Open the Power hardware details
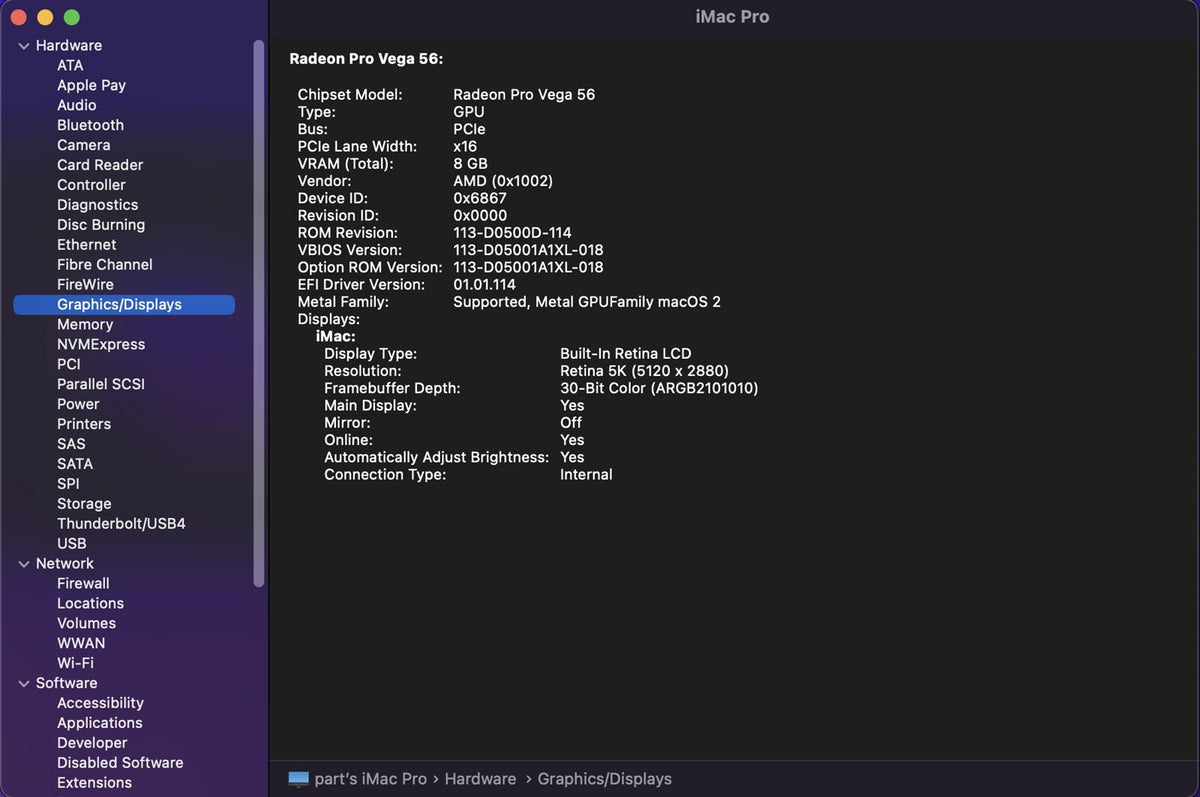 coord(78,404)
